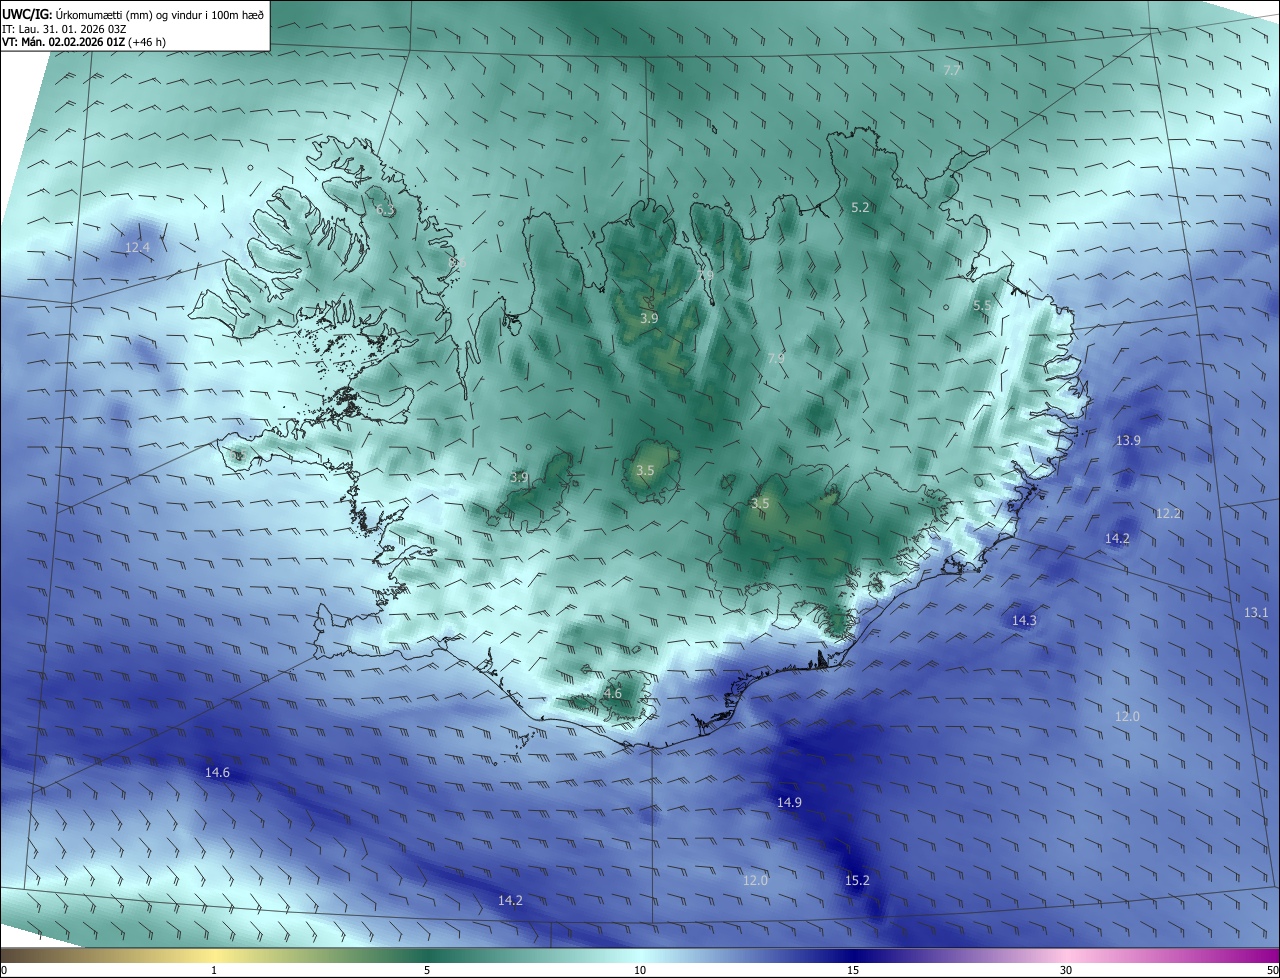Click the '10' label on the color scale
The height and width of the screenshot is (978, 1280).
pyautogui.click(x=640, y=970)
